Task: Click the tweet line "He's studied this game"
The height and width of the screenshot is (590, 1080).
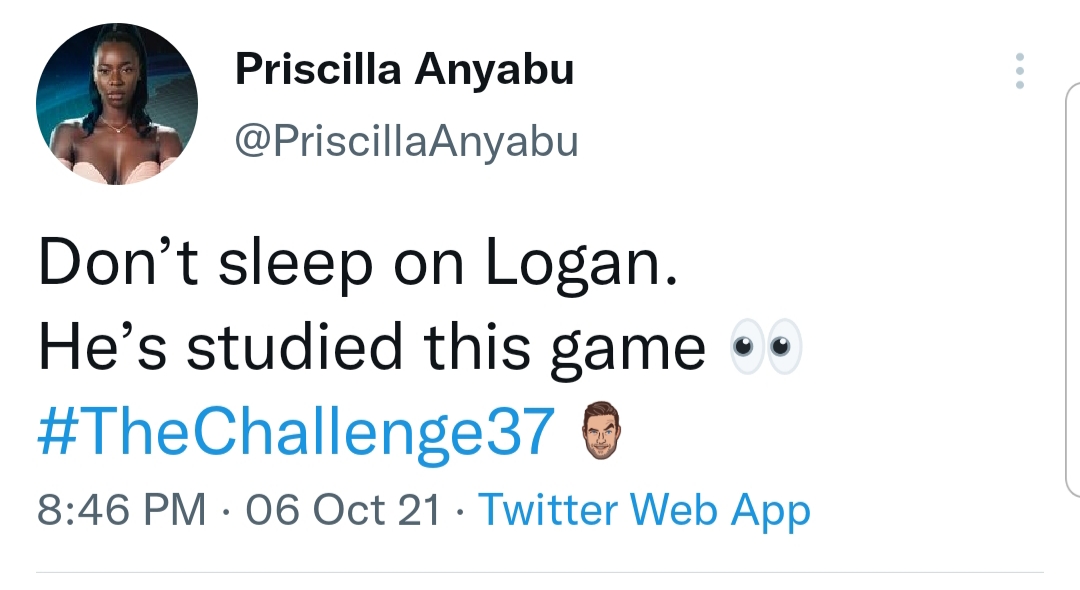Action: tap(372, 347)
